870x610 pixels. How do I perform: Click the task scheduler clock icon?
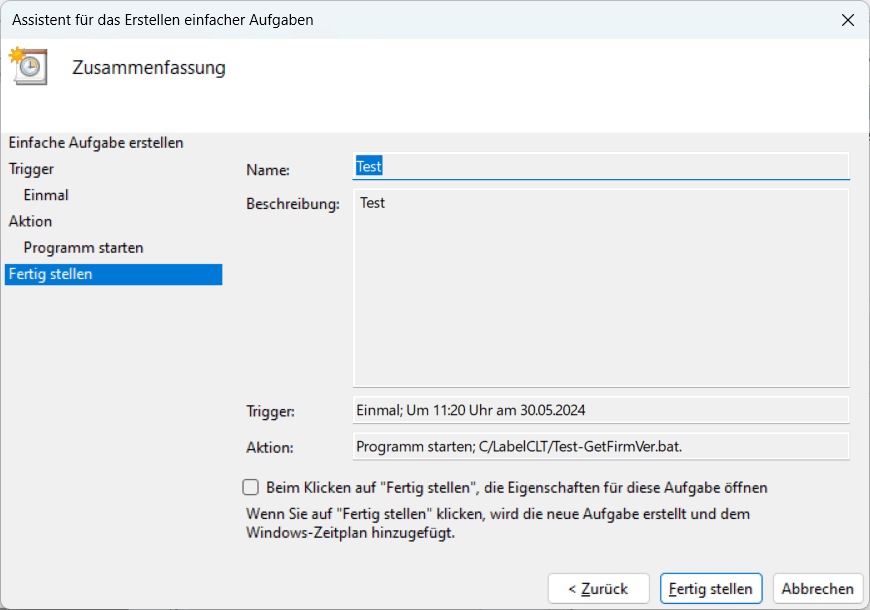point(28,64)
